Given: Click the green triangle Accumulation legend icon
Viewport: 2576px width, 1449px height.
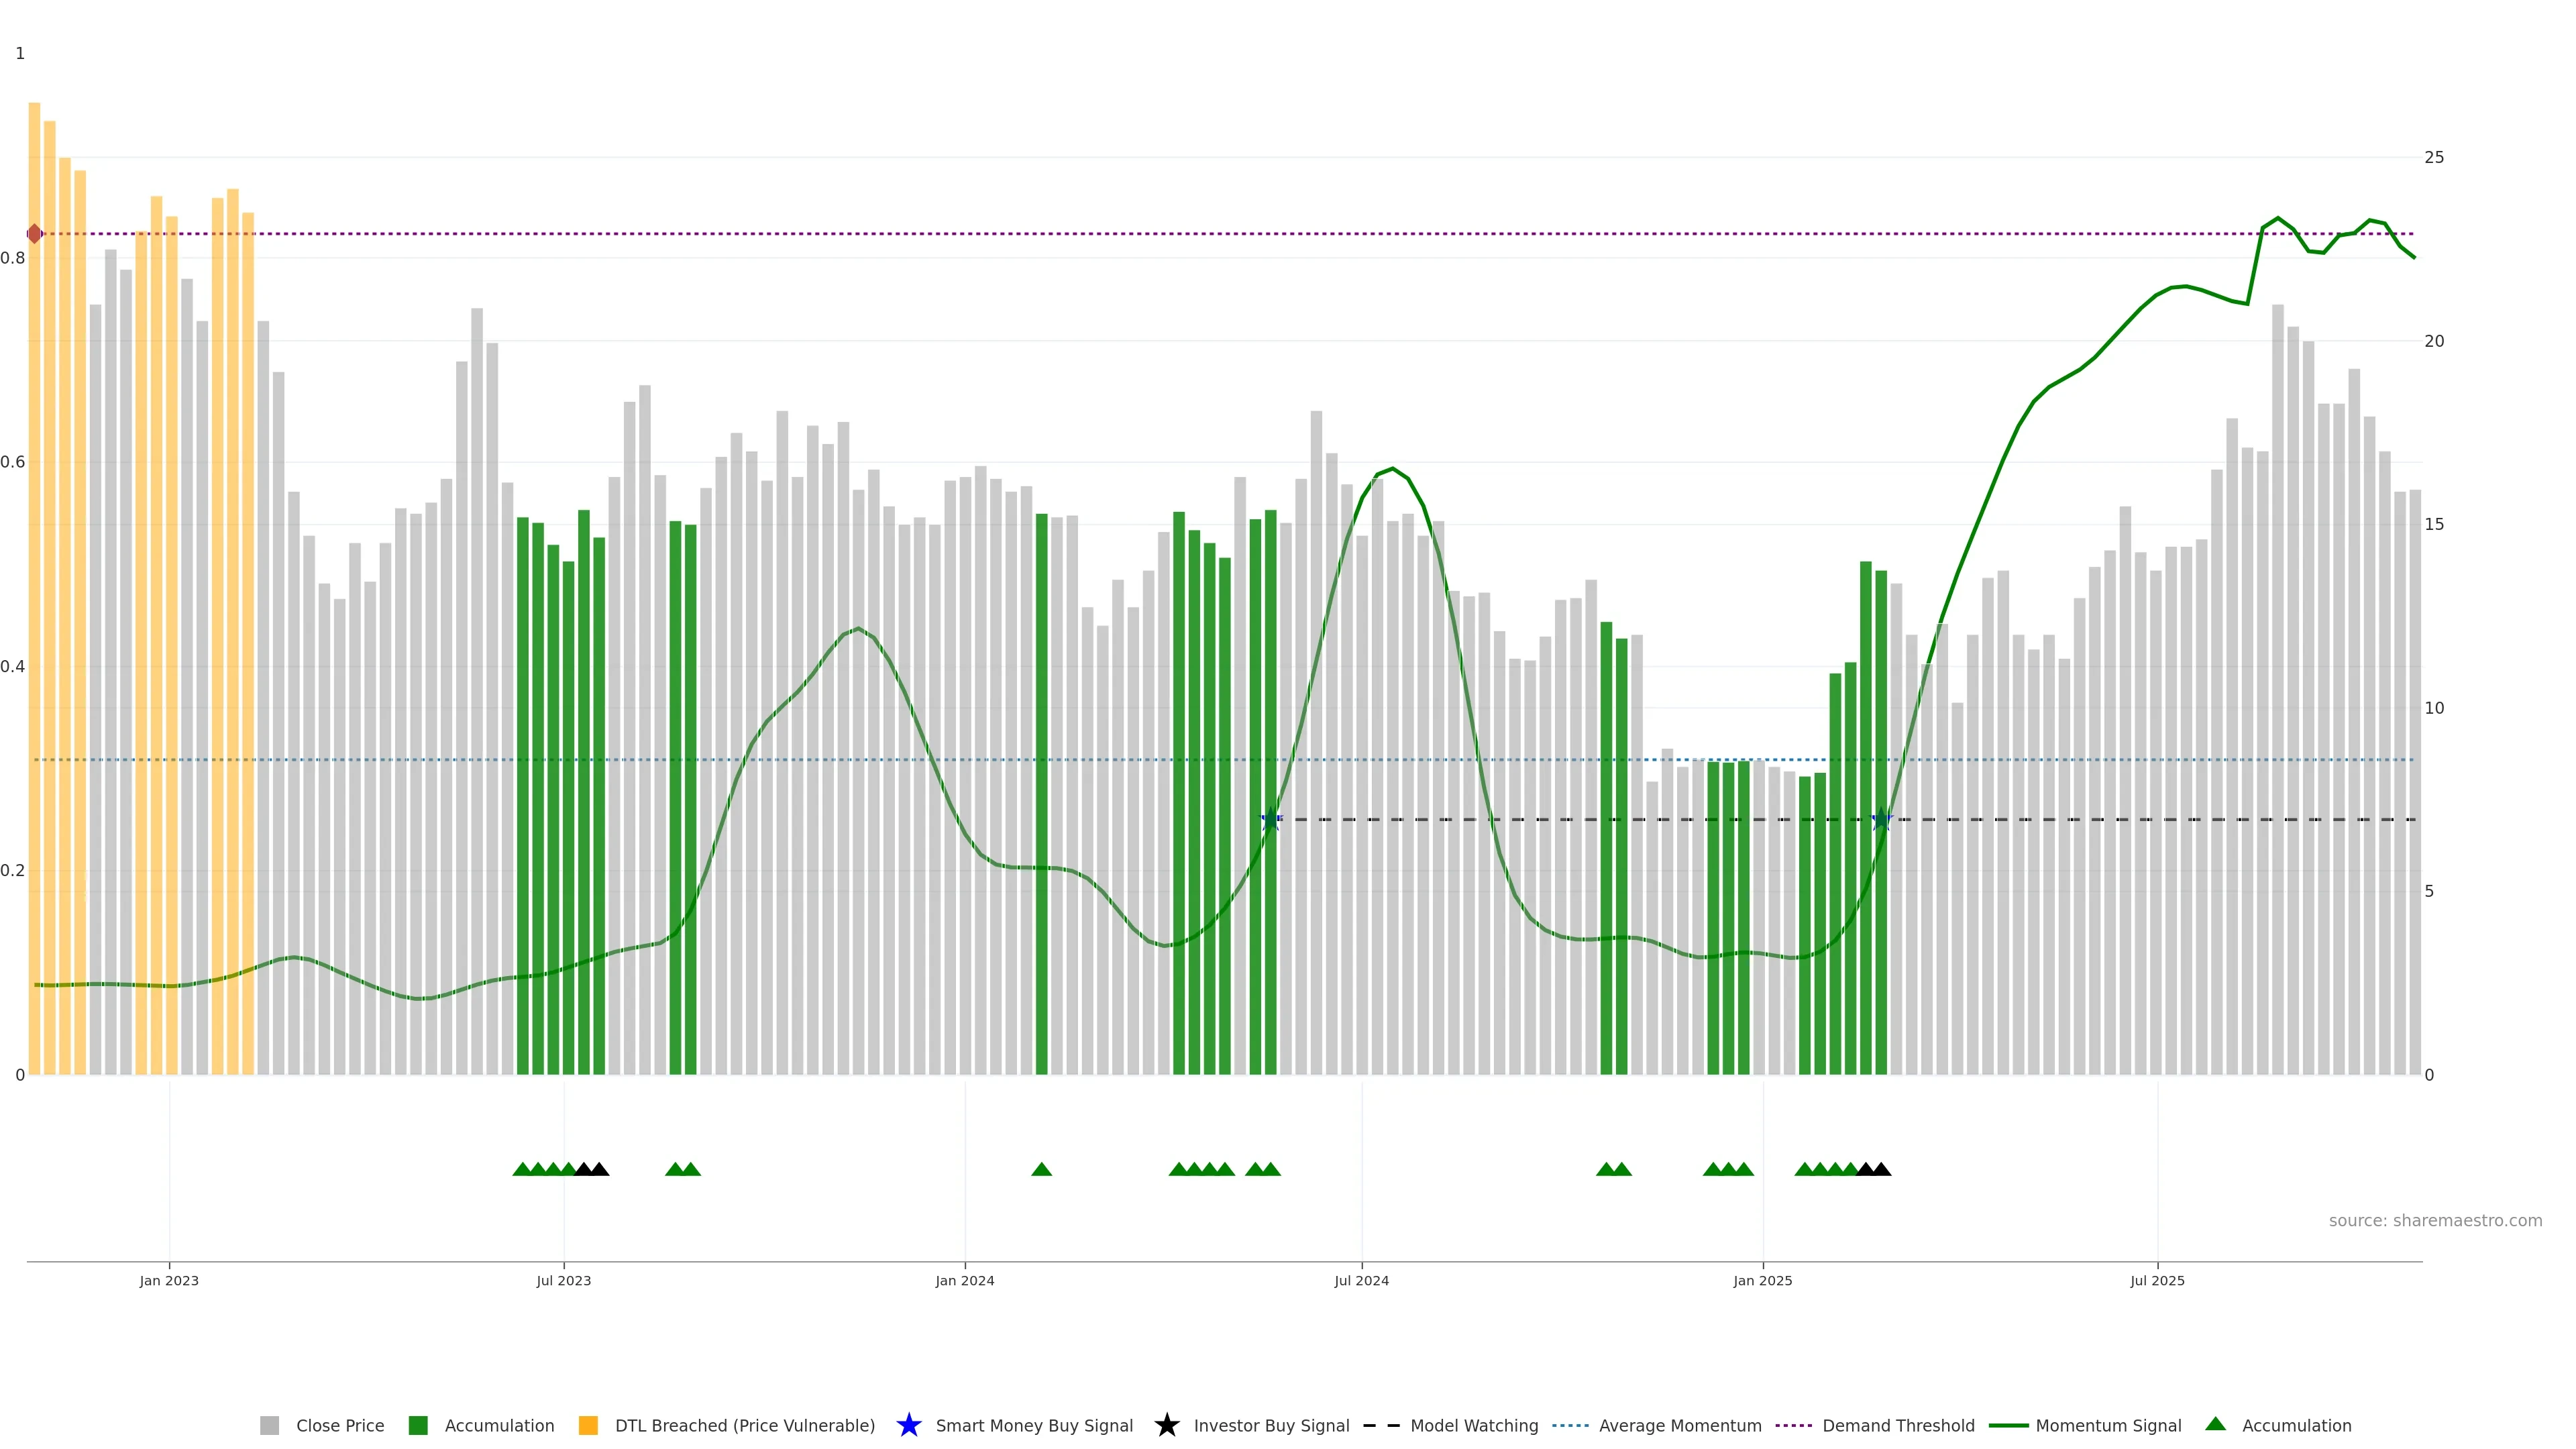Looking at the screenshot, I should click(x=2215, y=1424).
